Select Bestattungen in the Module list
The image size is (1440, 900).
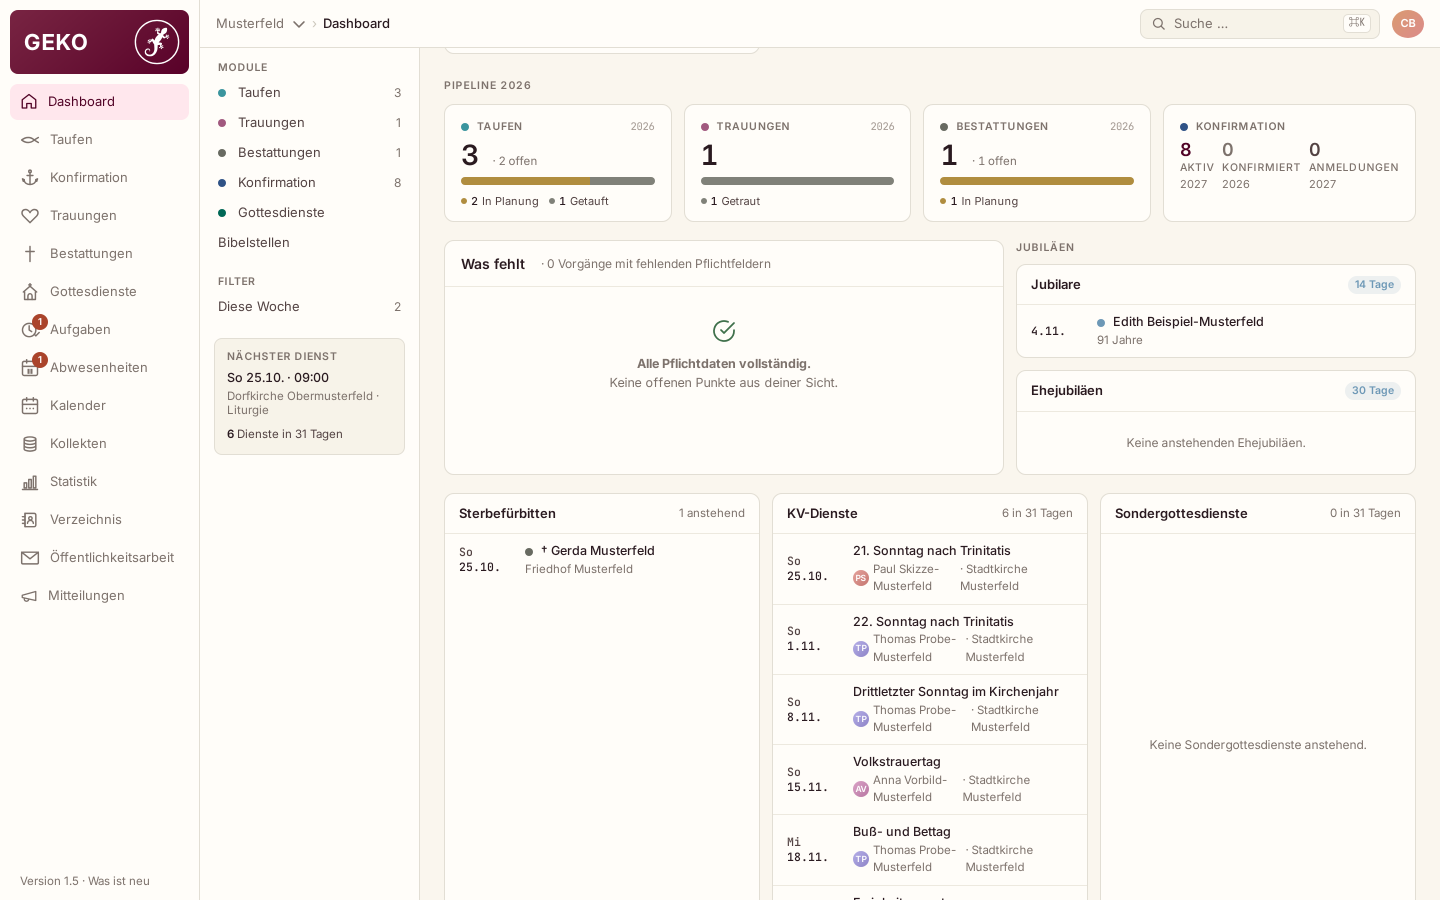coord(310,153)
